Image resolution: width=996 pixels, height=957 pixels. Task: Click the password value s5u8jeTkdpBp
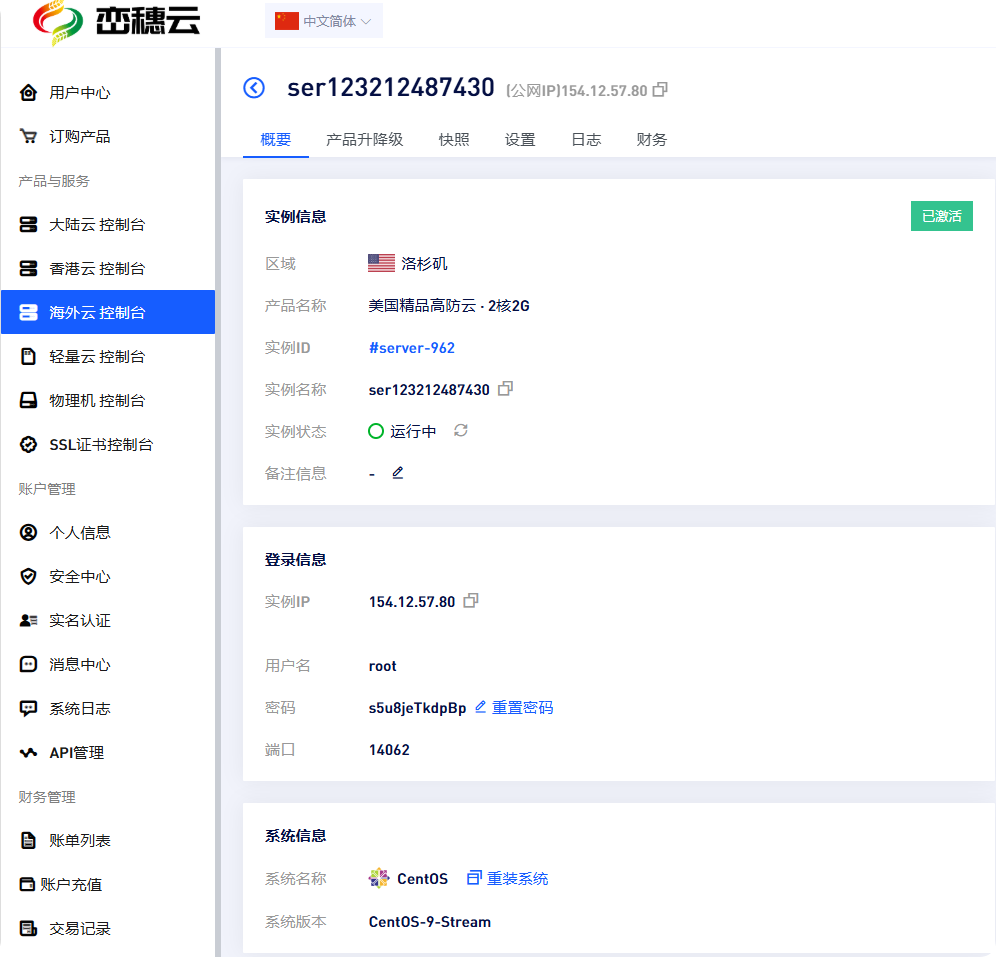click(x=417, y=707)
